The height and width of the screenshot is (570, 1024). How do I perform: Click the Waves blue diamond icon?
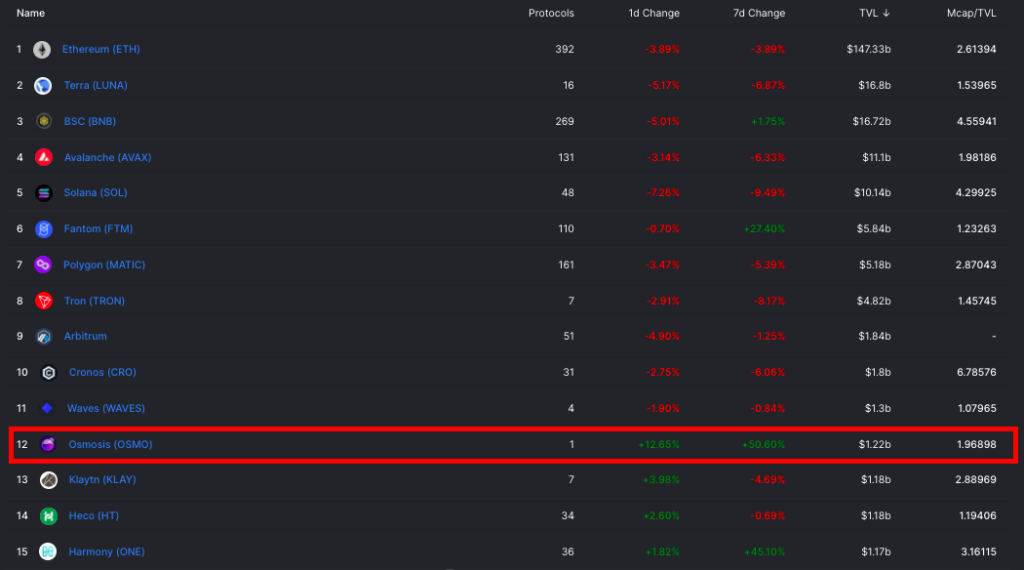(47, 408)
